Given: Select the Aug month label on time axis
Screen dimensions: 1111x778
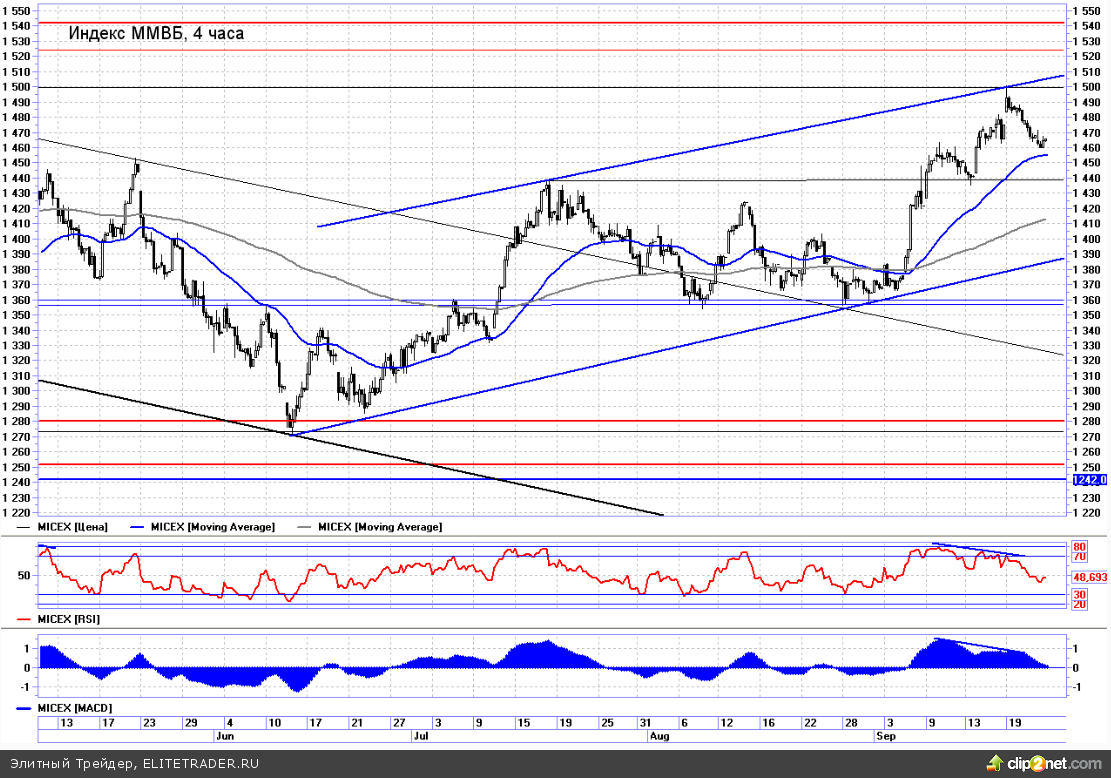Looking at the screenshot, I should [659, 735].
